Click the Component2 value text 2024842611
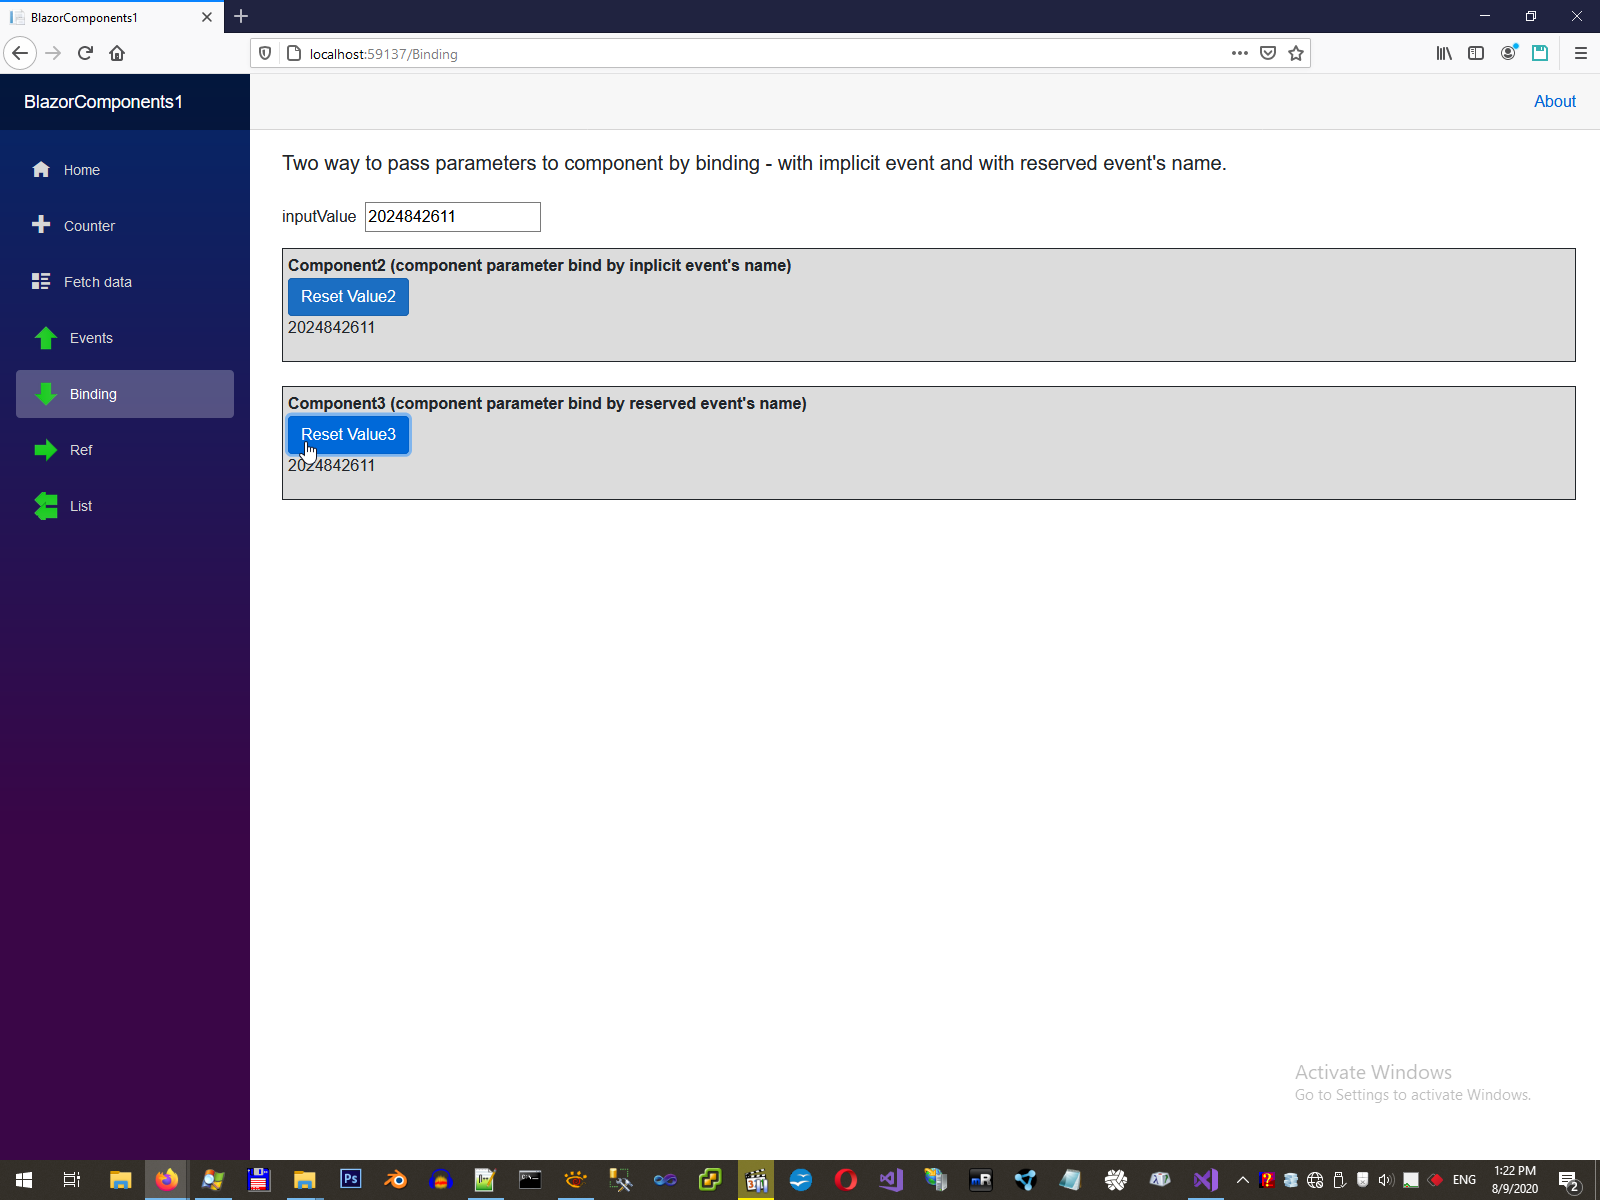 pyautogui.click(x=331, y=328)
